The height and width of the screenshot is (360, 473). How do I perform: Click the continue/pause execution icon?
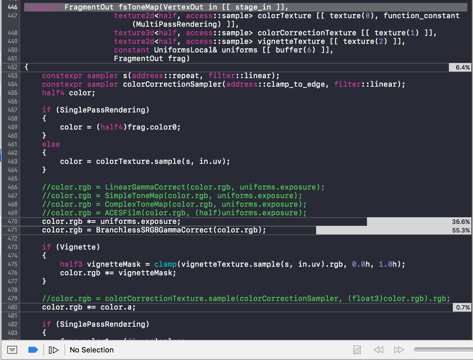point(53,350)
